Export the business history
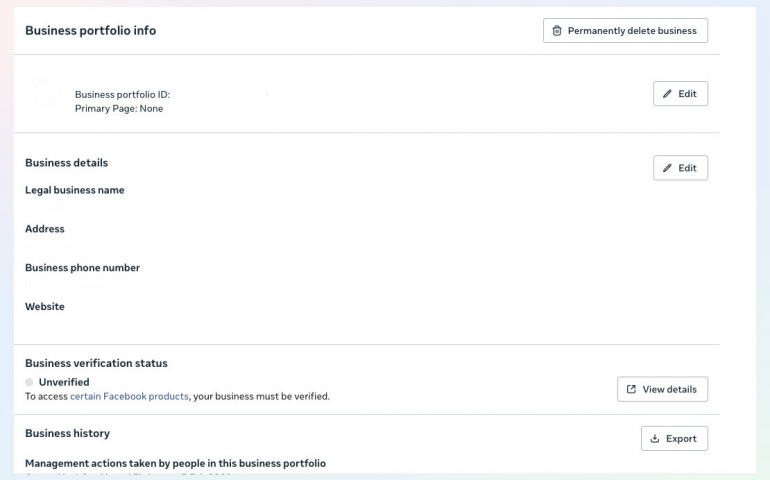This screenshot has height=480, width=770. click(x=674, y=438)
